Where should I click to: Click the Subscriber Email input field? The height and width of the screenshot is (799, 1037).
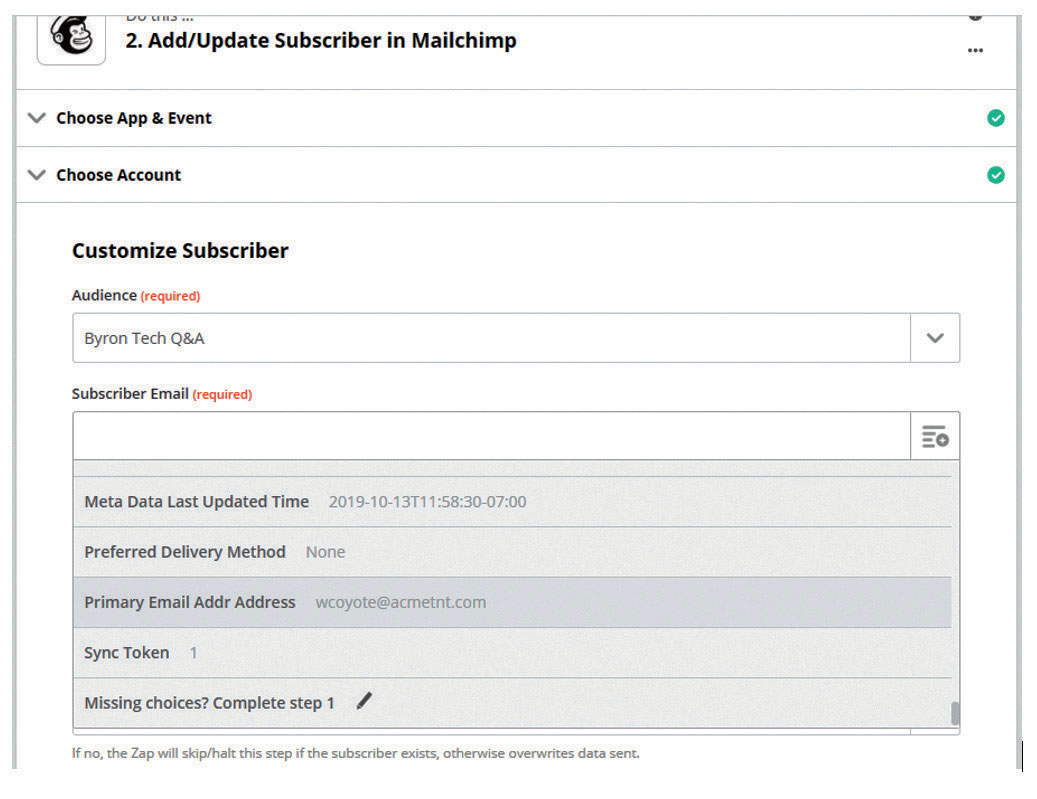click(490, 437)
